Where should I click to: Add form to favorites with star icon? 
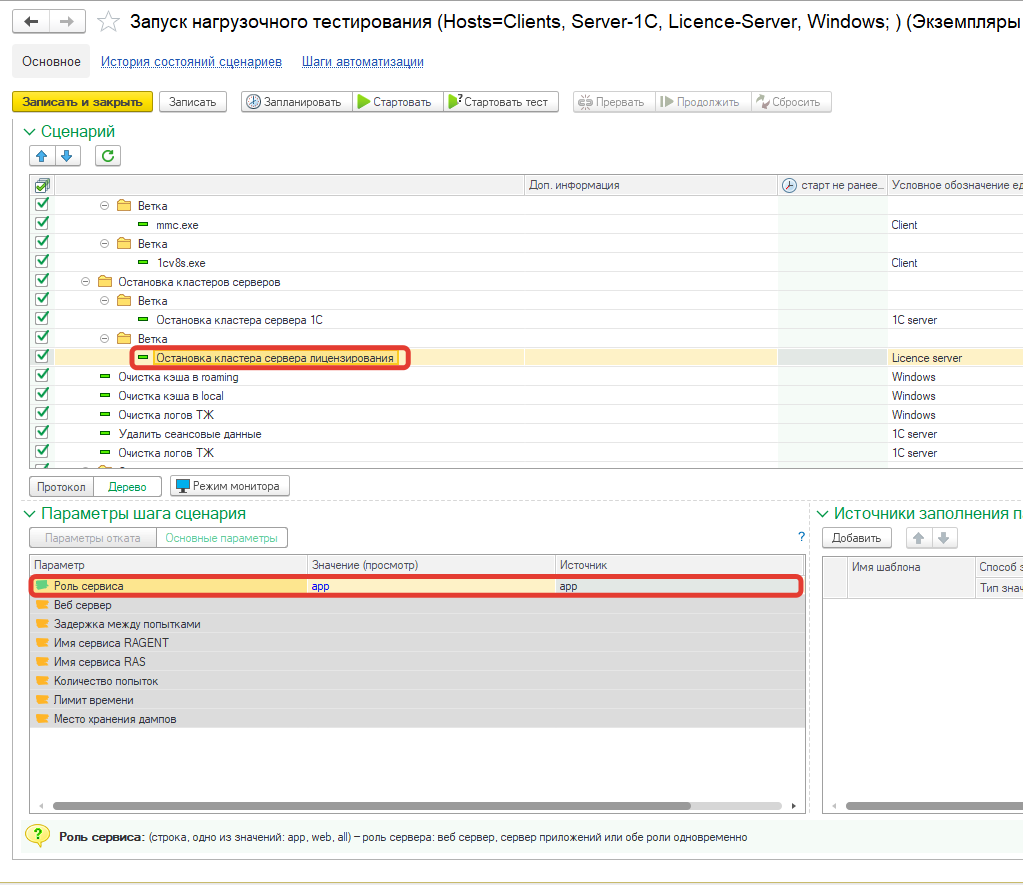[110, 22]
